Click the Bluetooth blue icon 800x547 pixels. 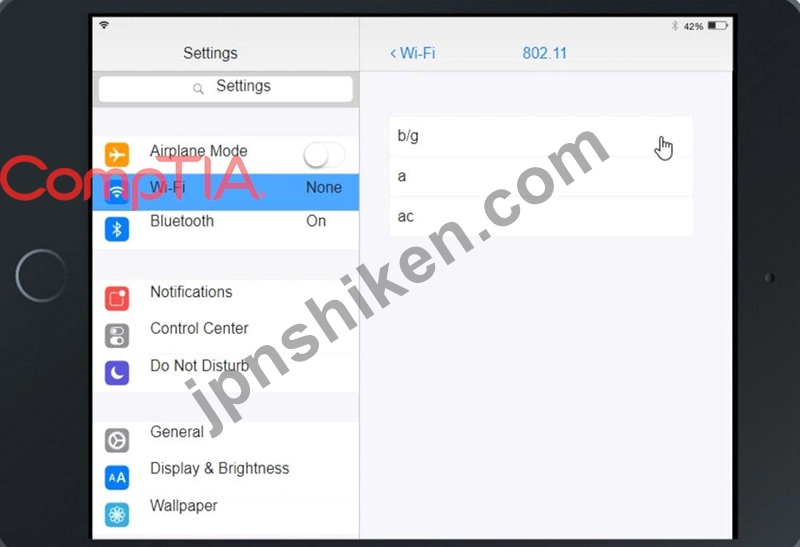pos(117,229)
